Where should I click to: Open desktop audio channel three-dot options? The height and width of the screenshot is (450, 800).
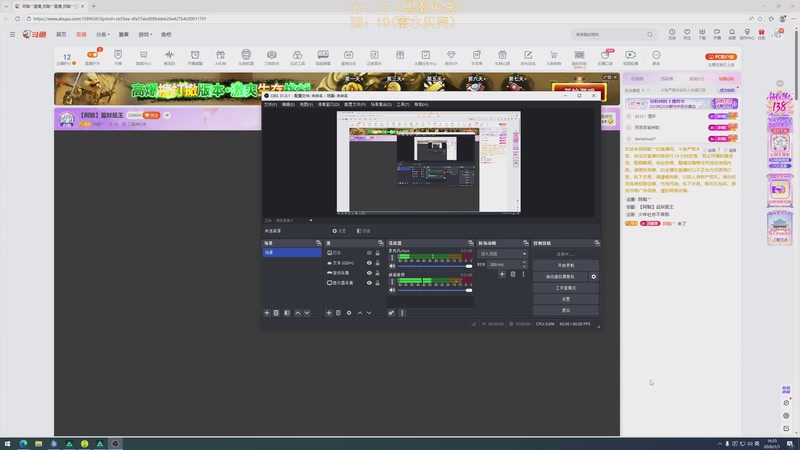tap(392, 282)
